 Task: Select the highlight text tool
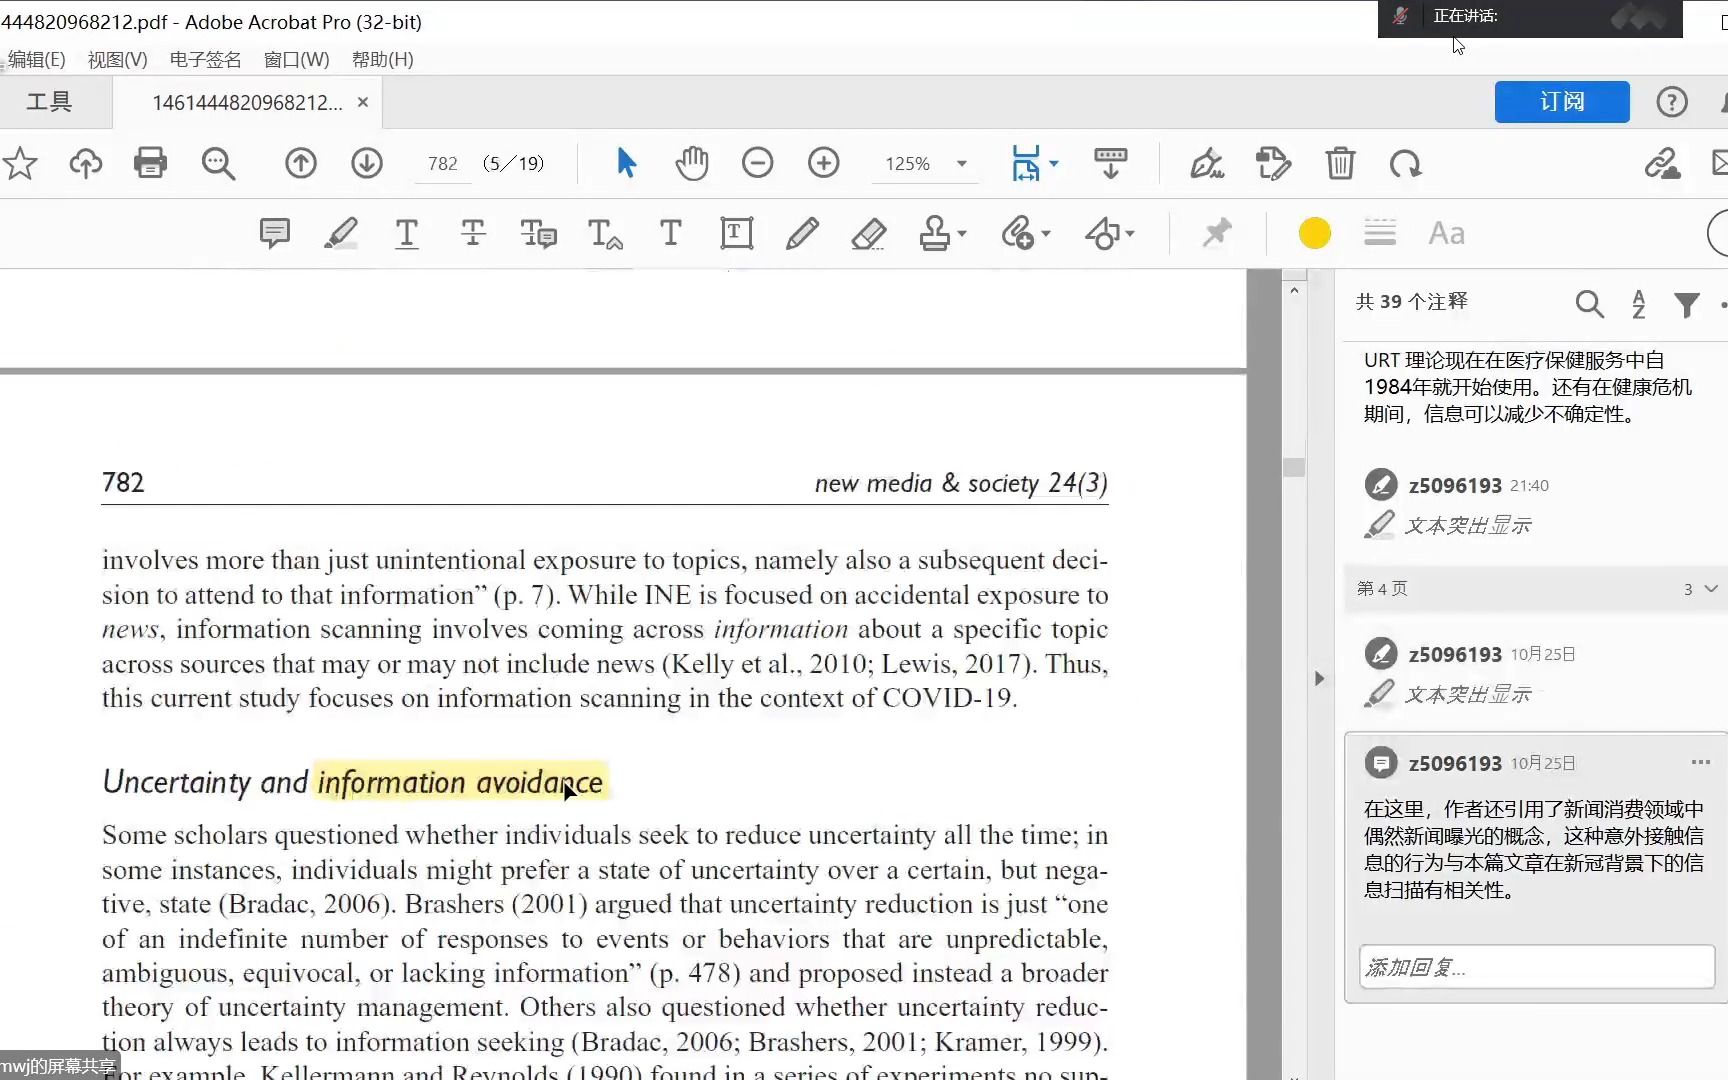(341, 233)
